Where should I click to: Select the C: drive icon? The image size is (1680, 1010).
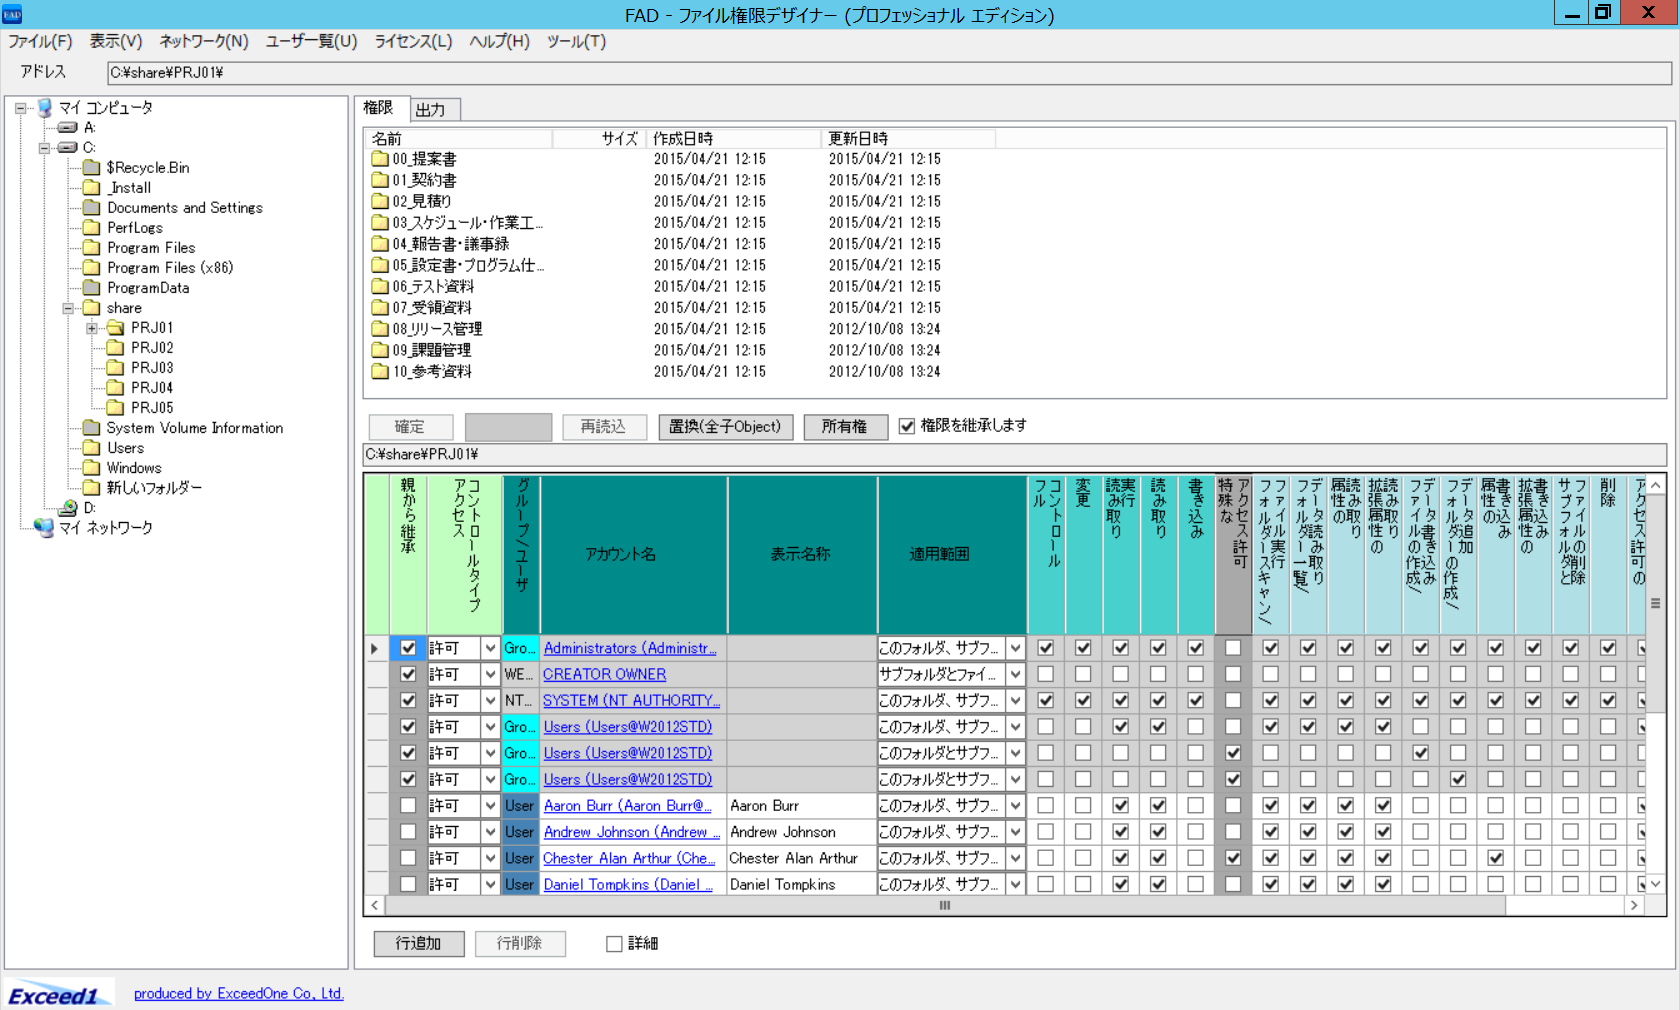point(68,147)
